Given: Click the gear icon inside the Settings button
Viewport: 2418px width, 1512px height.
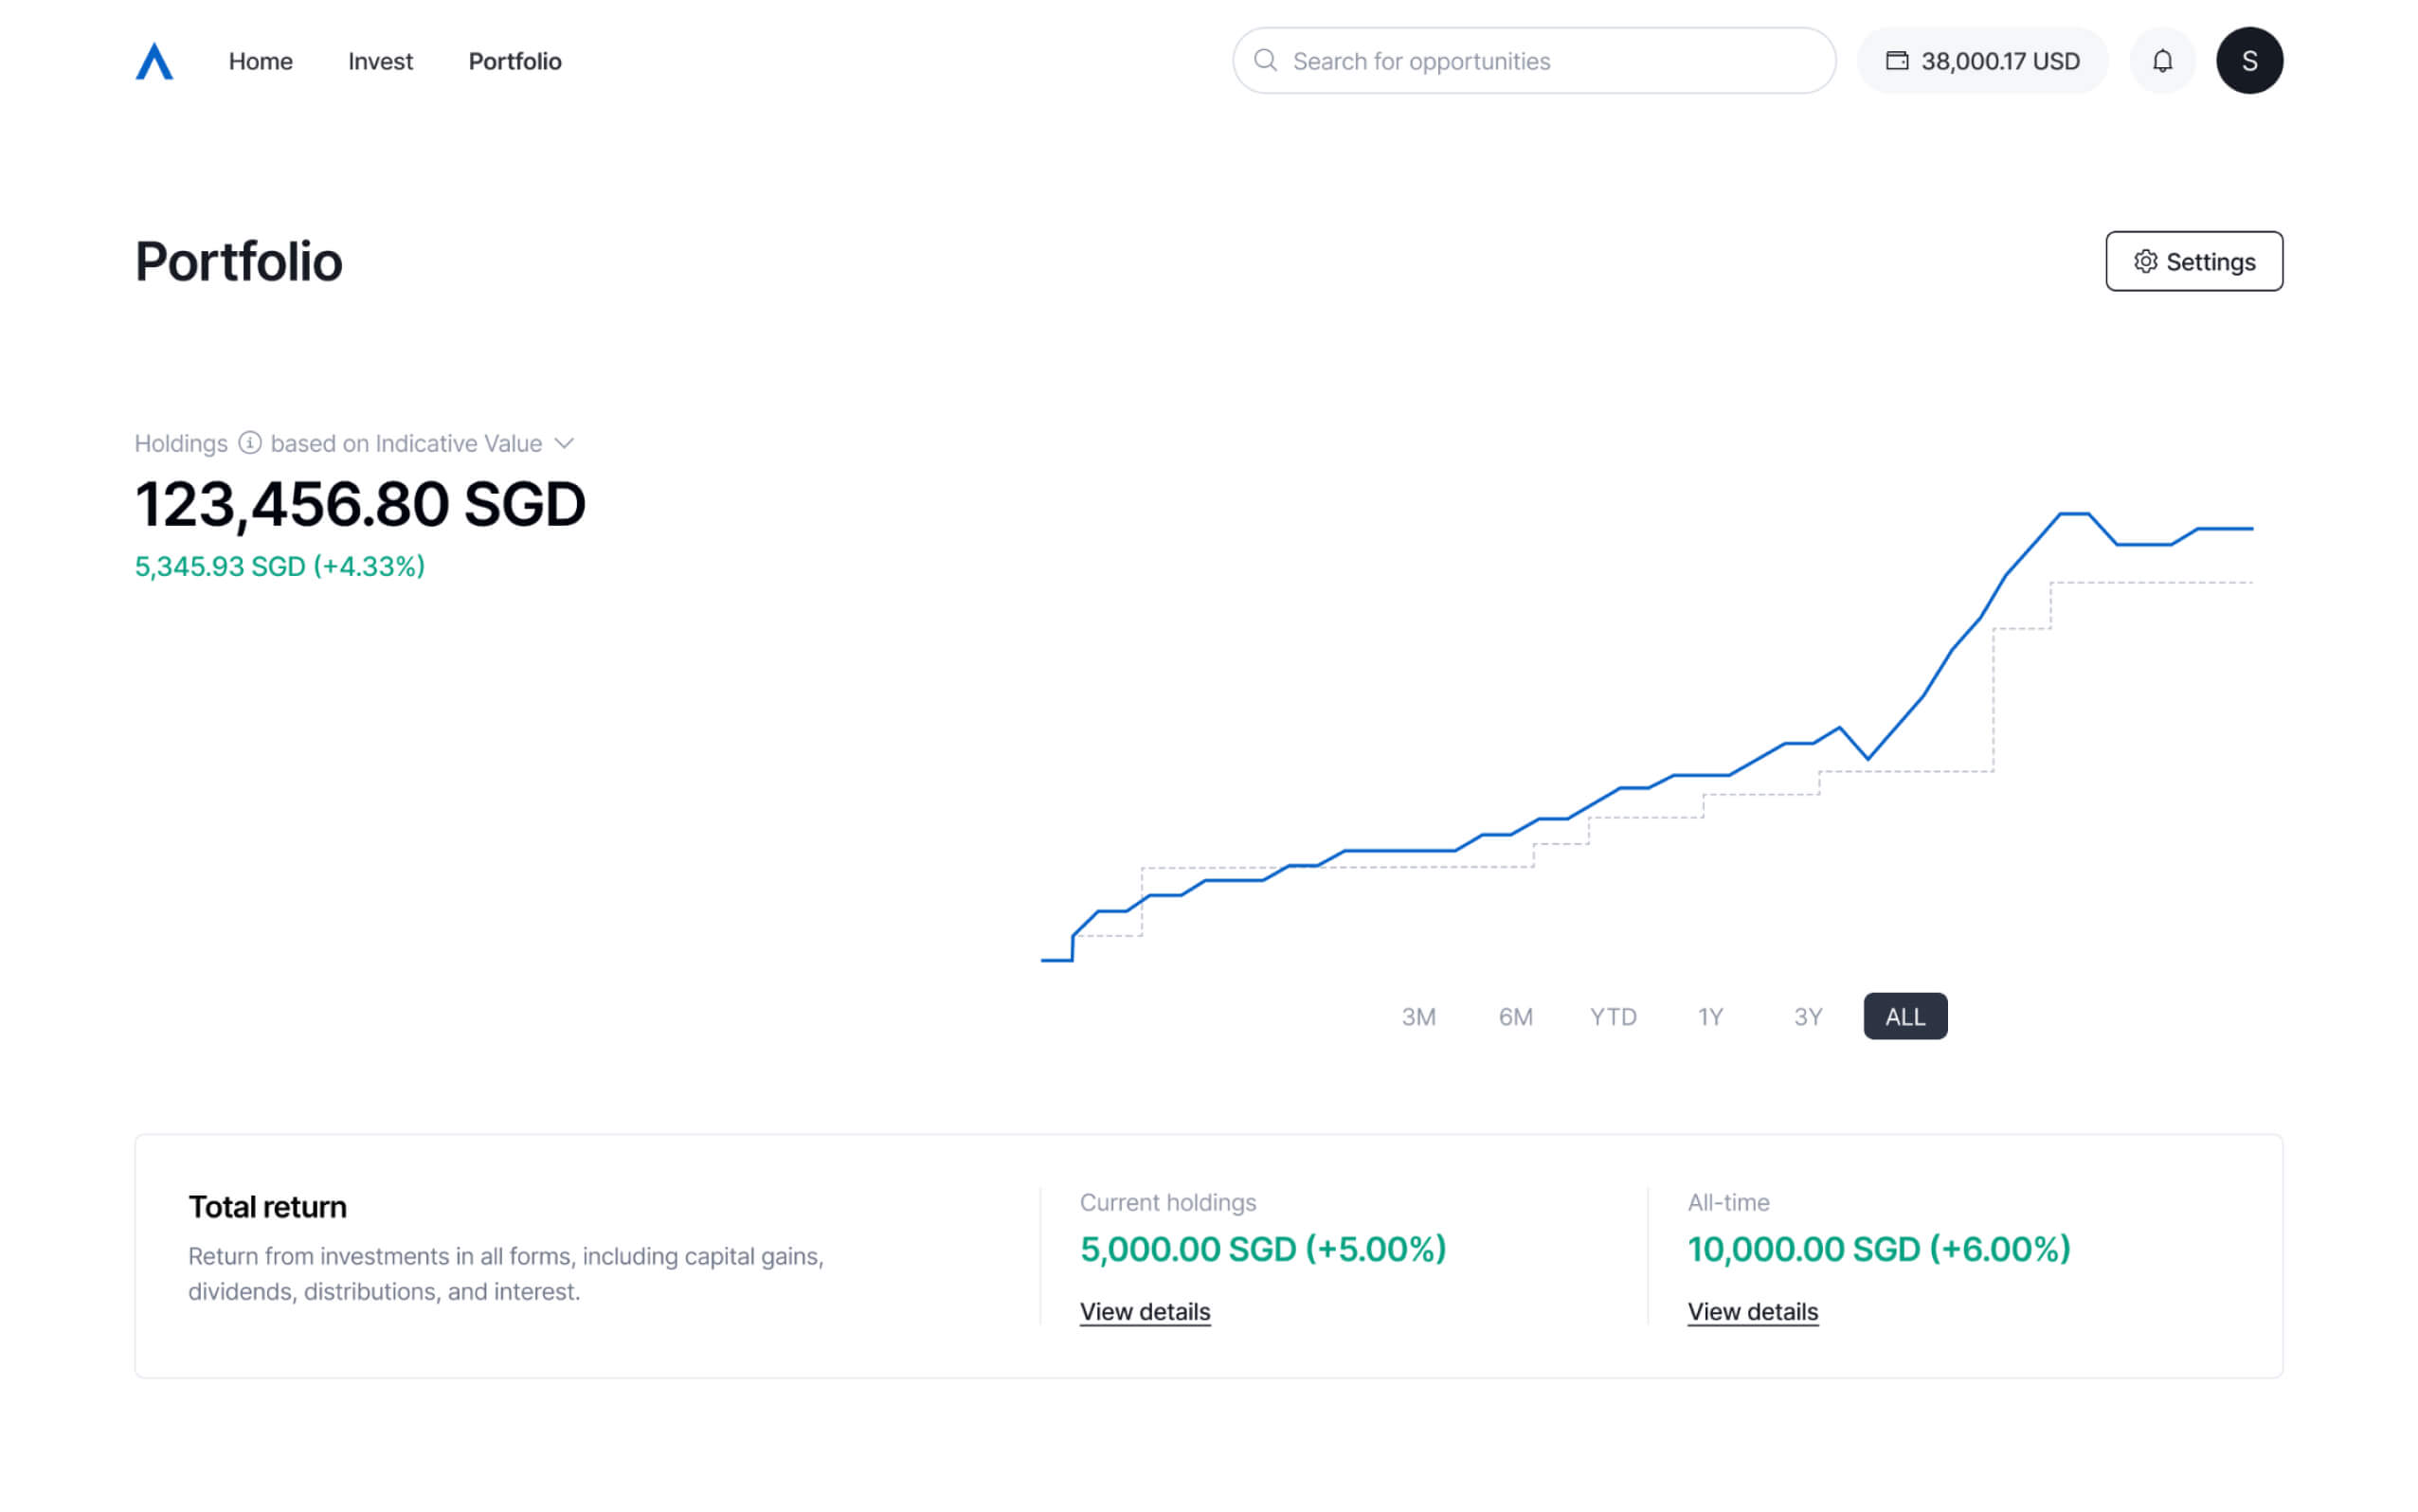Looking at the screenshot, I should 2148,261.
